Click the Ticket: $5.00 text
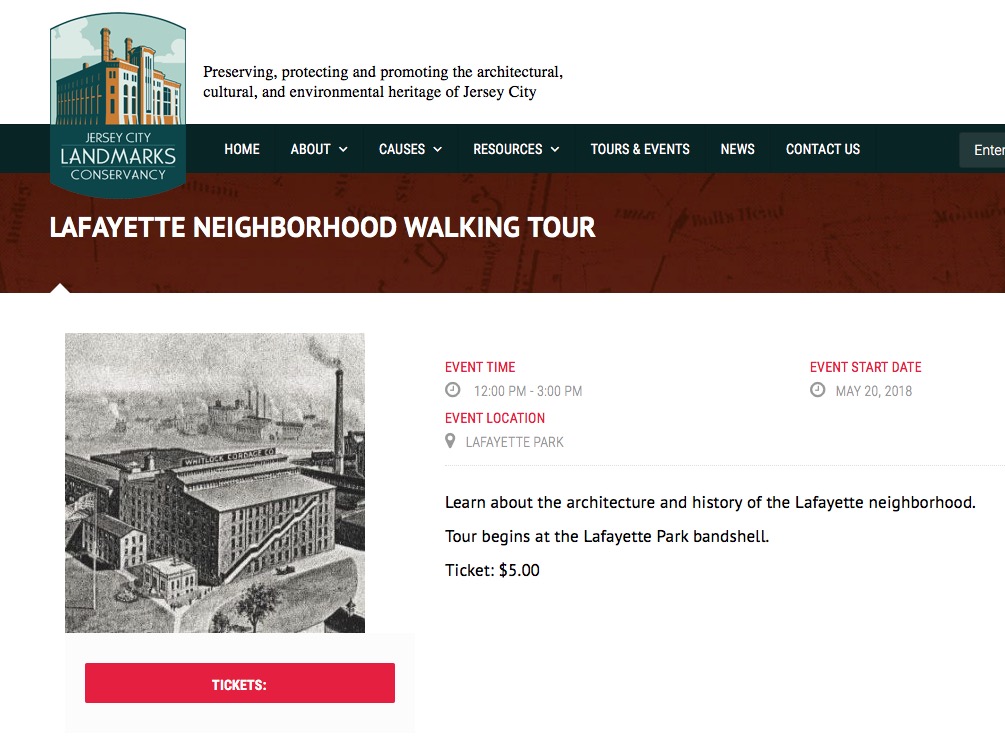 click(492, 570)
